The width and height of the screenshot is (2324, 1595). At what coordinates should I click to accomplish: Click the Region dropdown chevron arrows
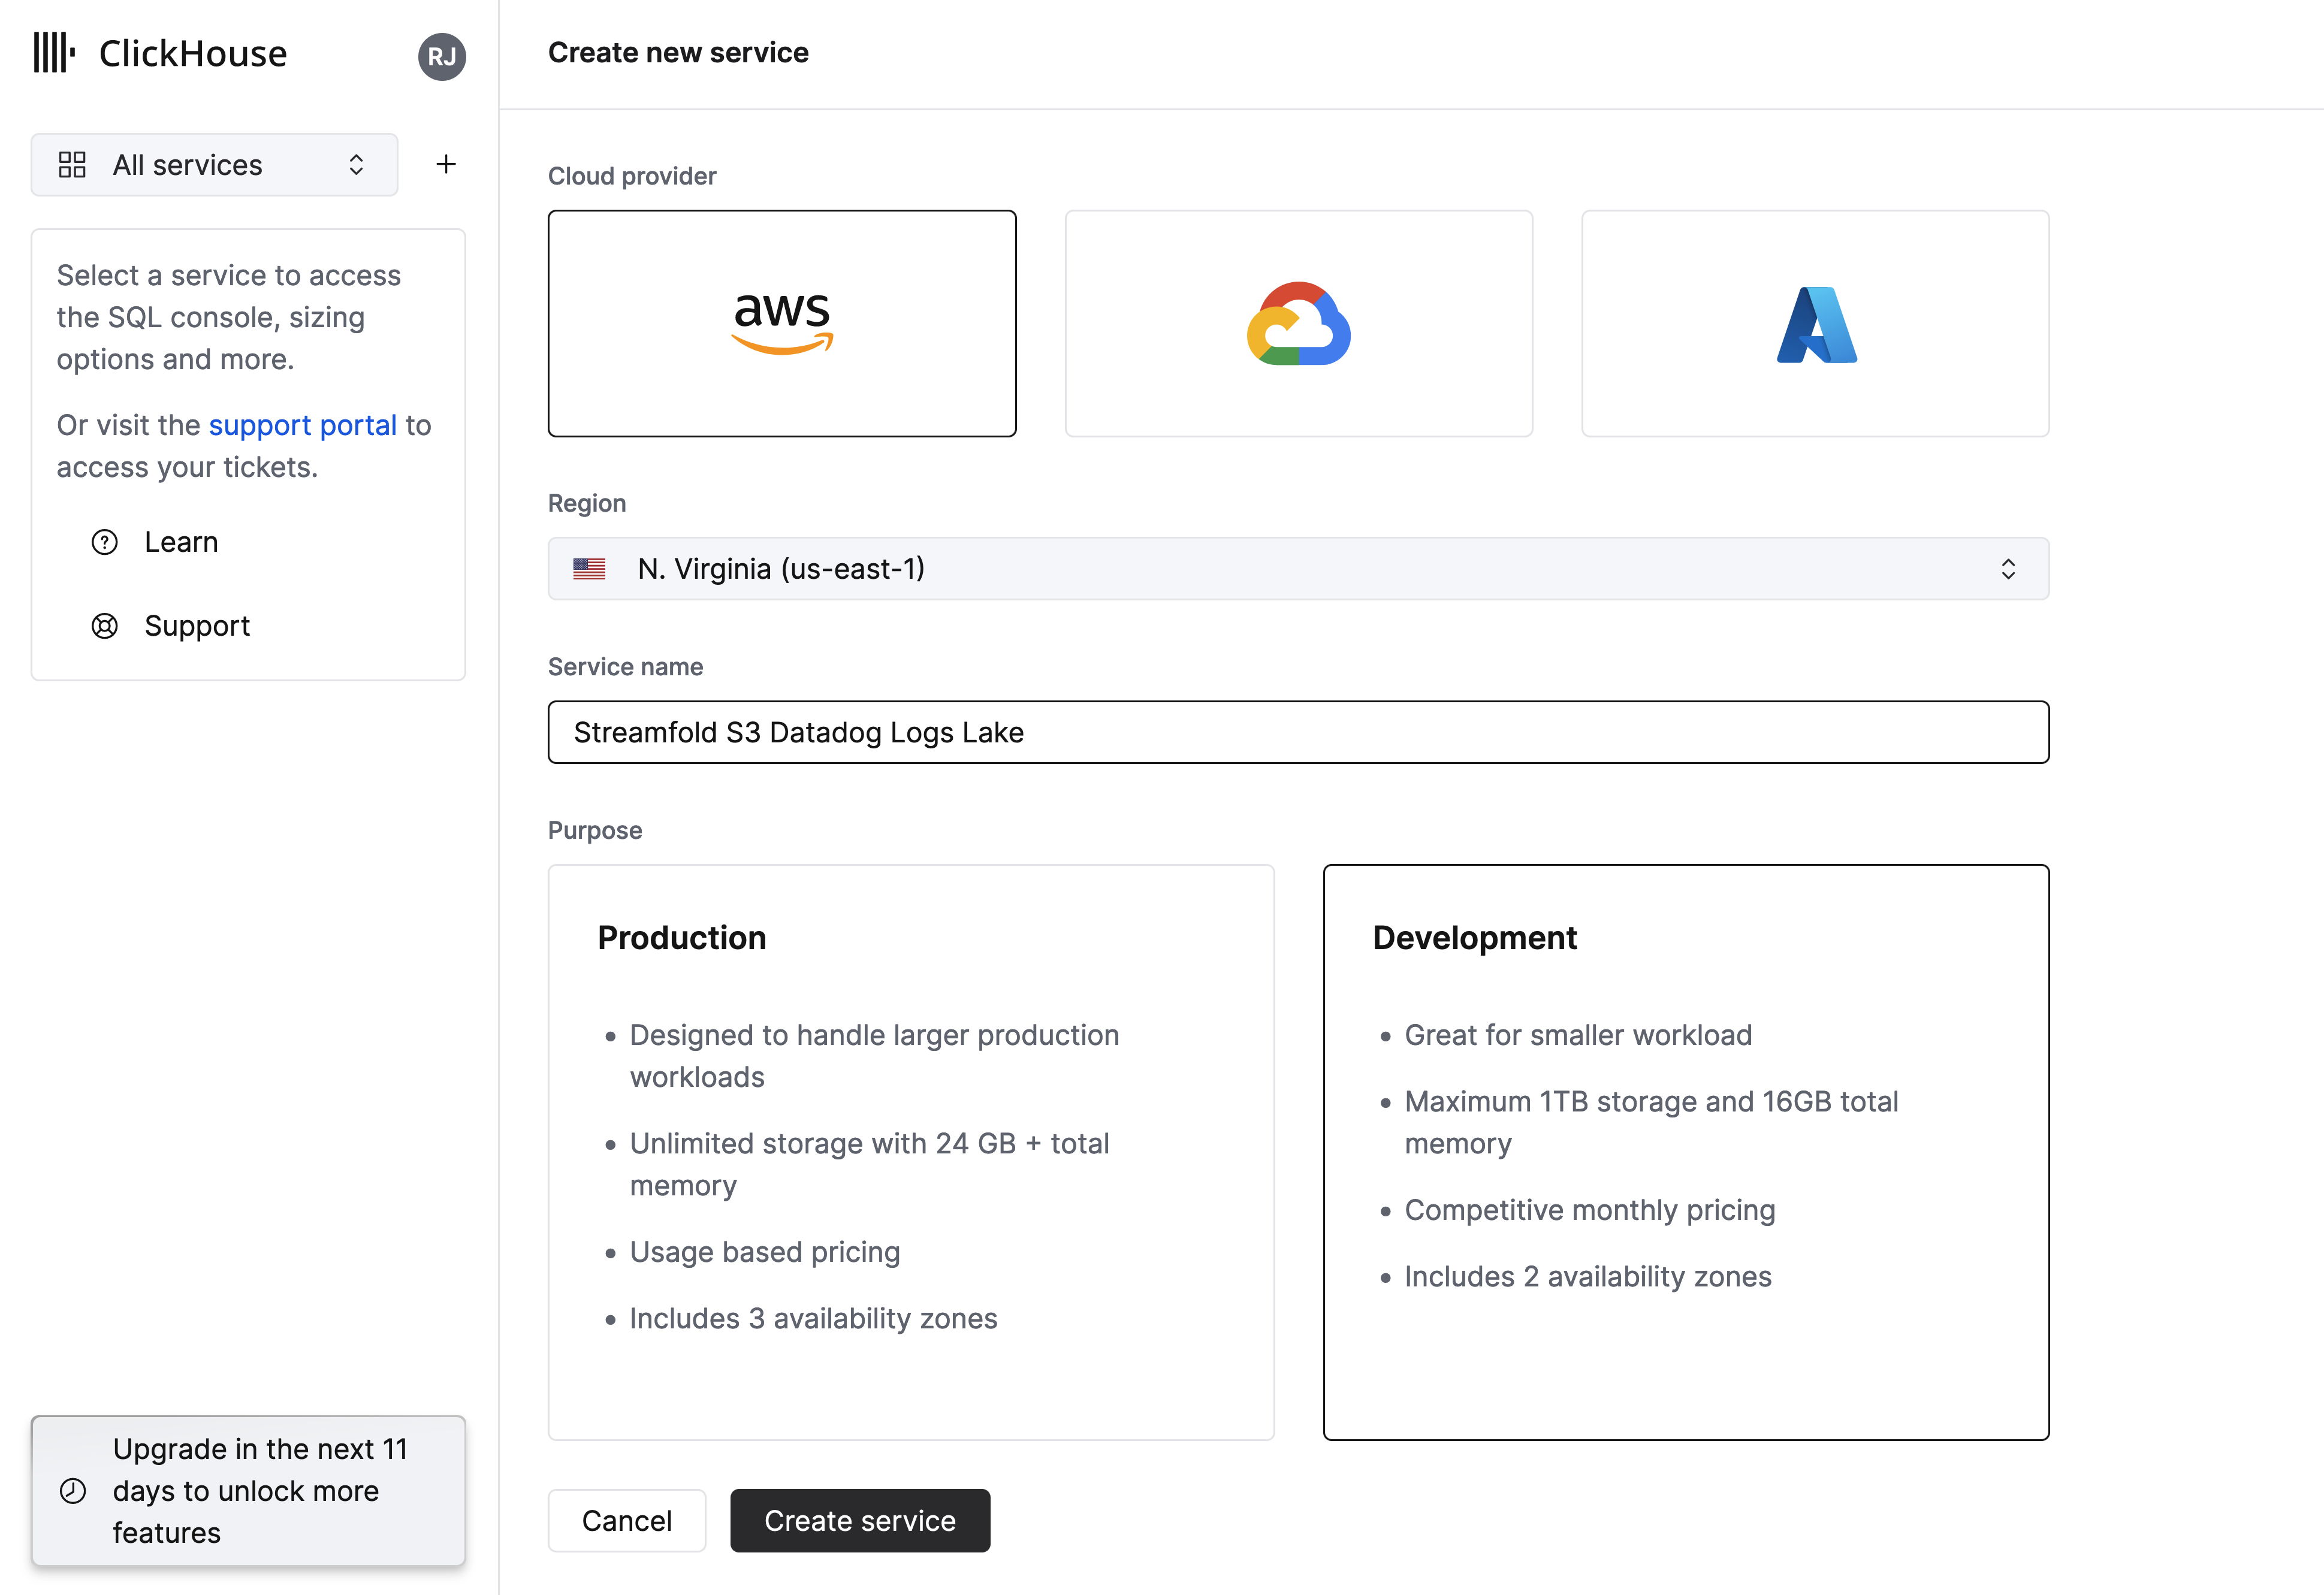[2007, 569]
